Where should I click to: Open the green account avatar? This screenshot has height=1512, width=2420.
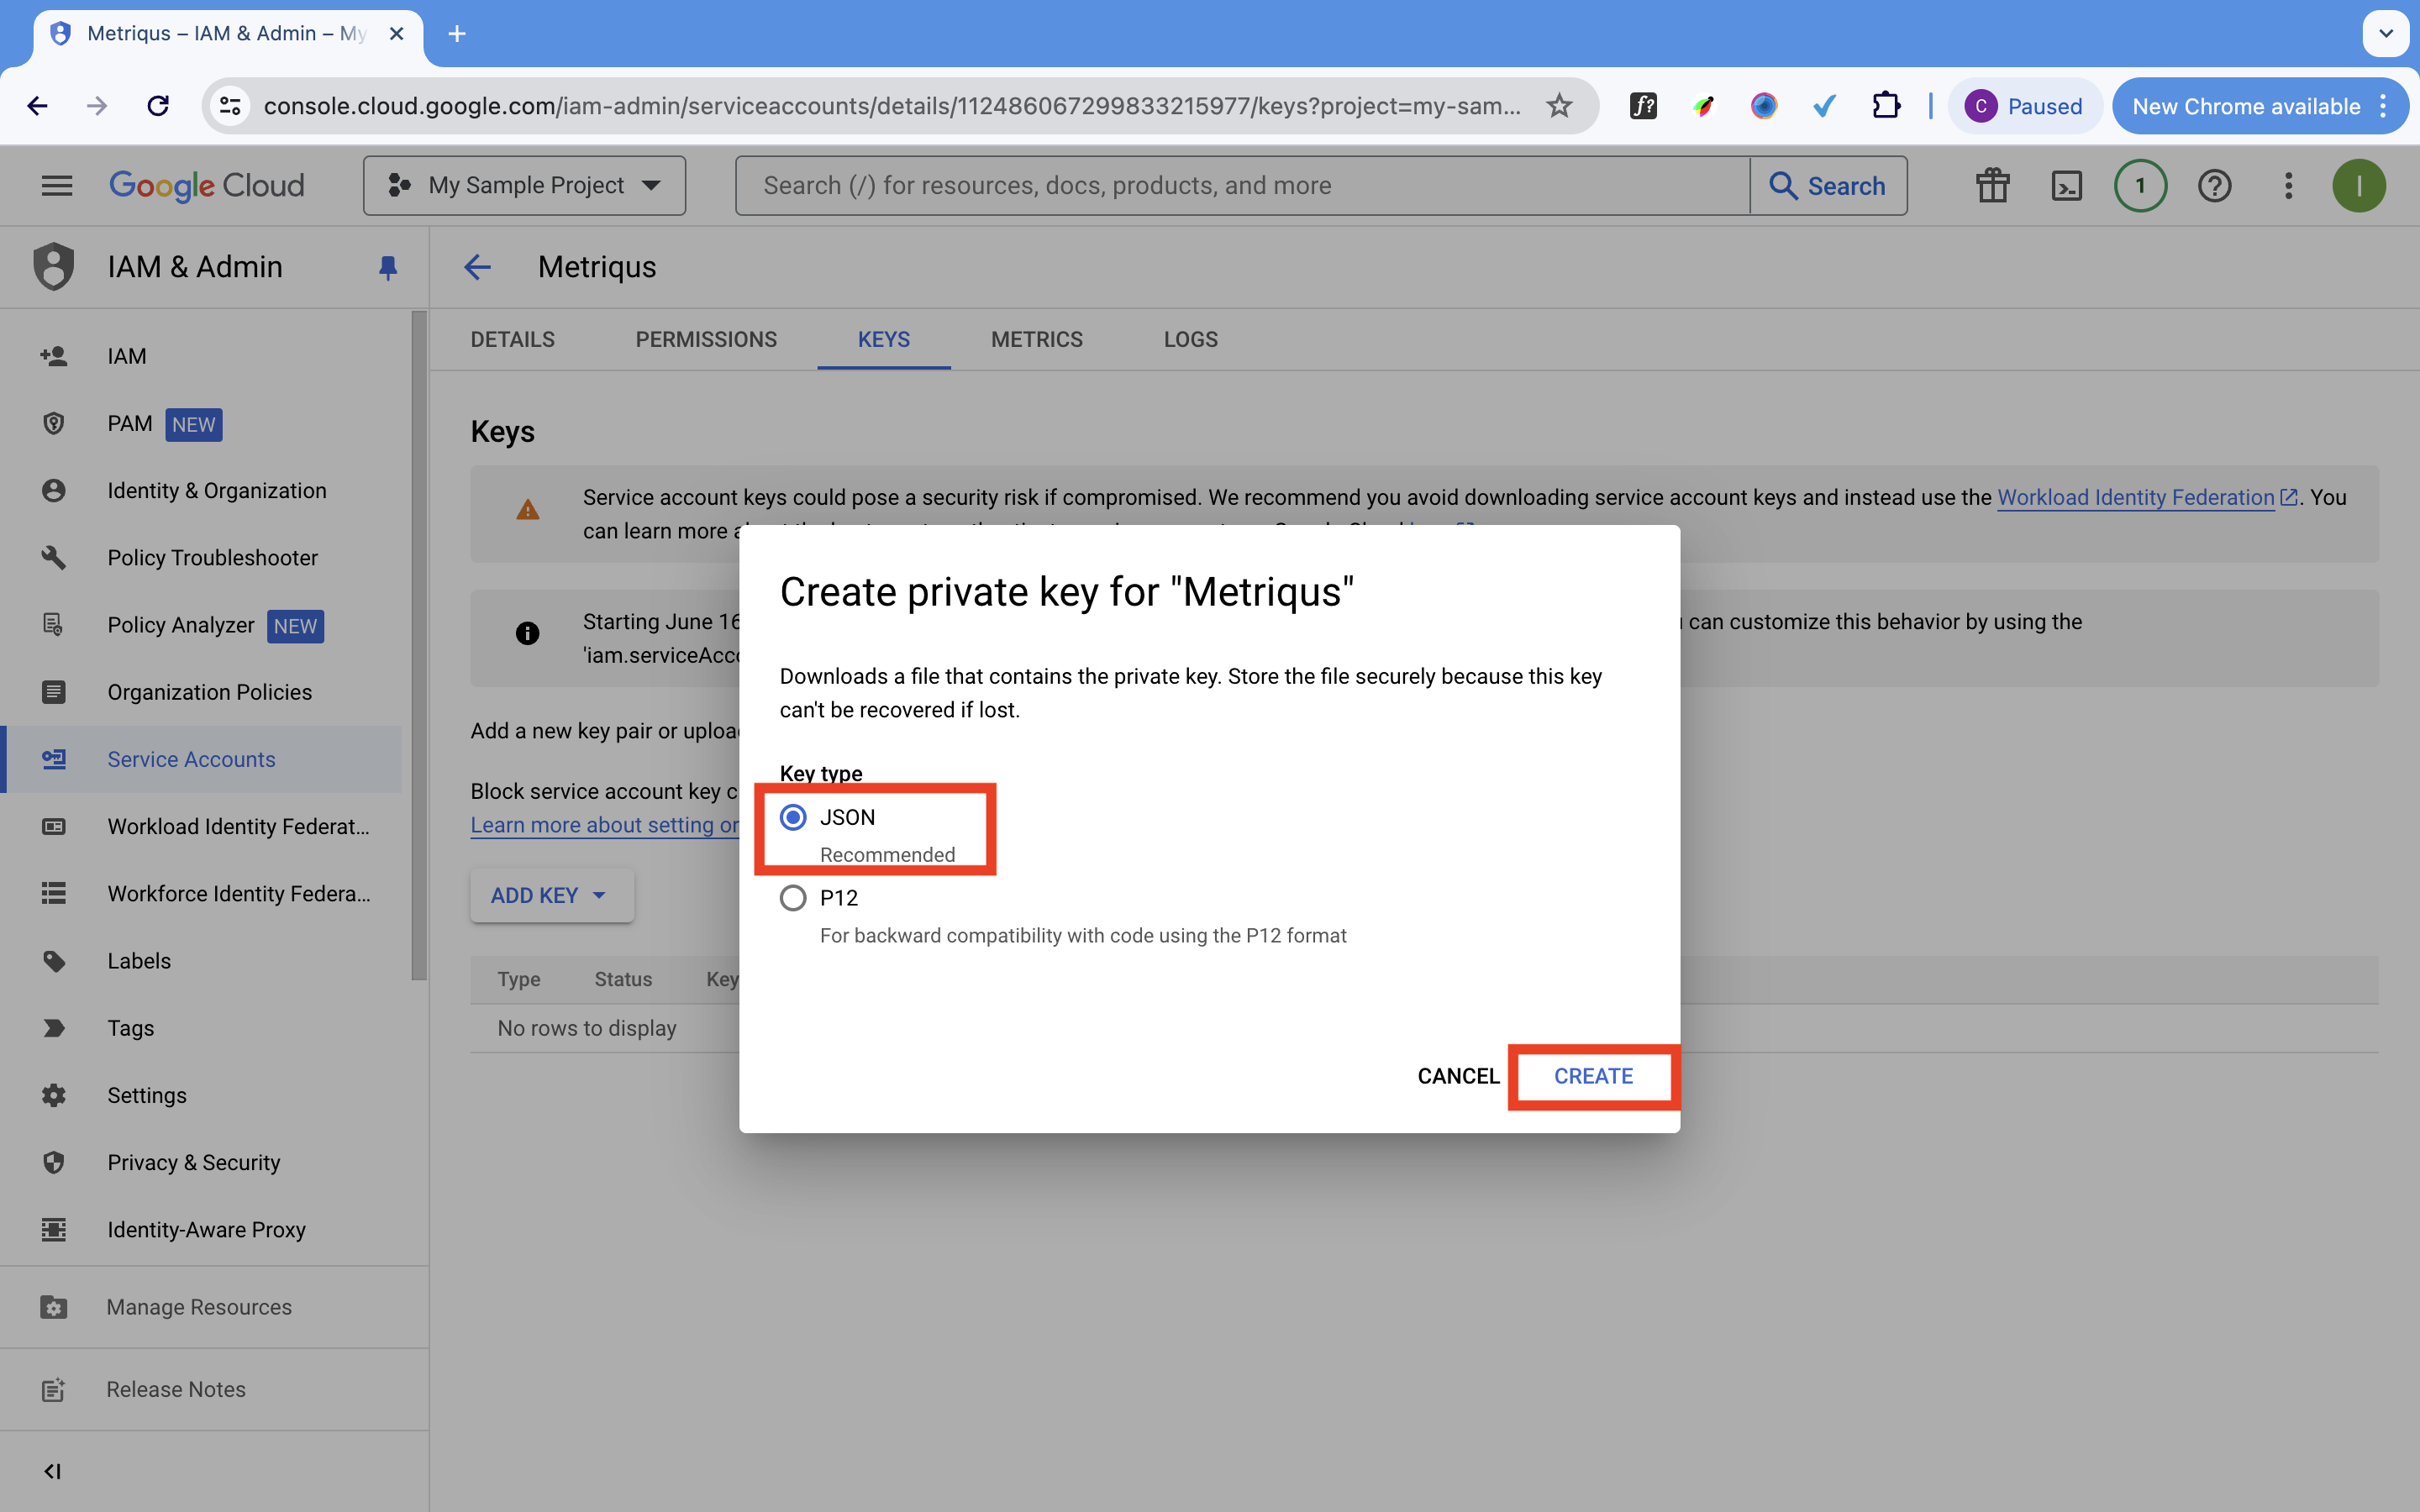pyautogui.click(x=2359, y=185)
